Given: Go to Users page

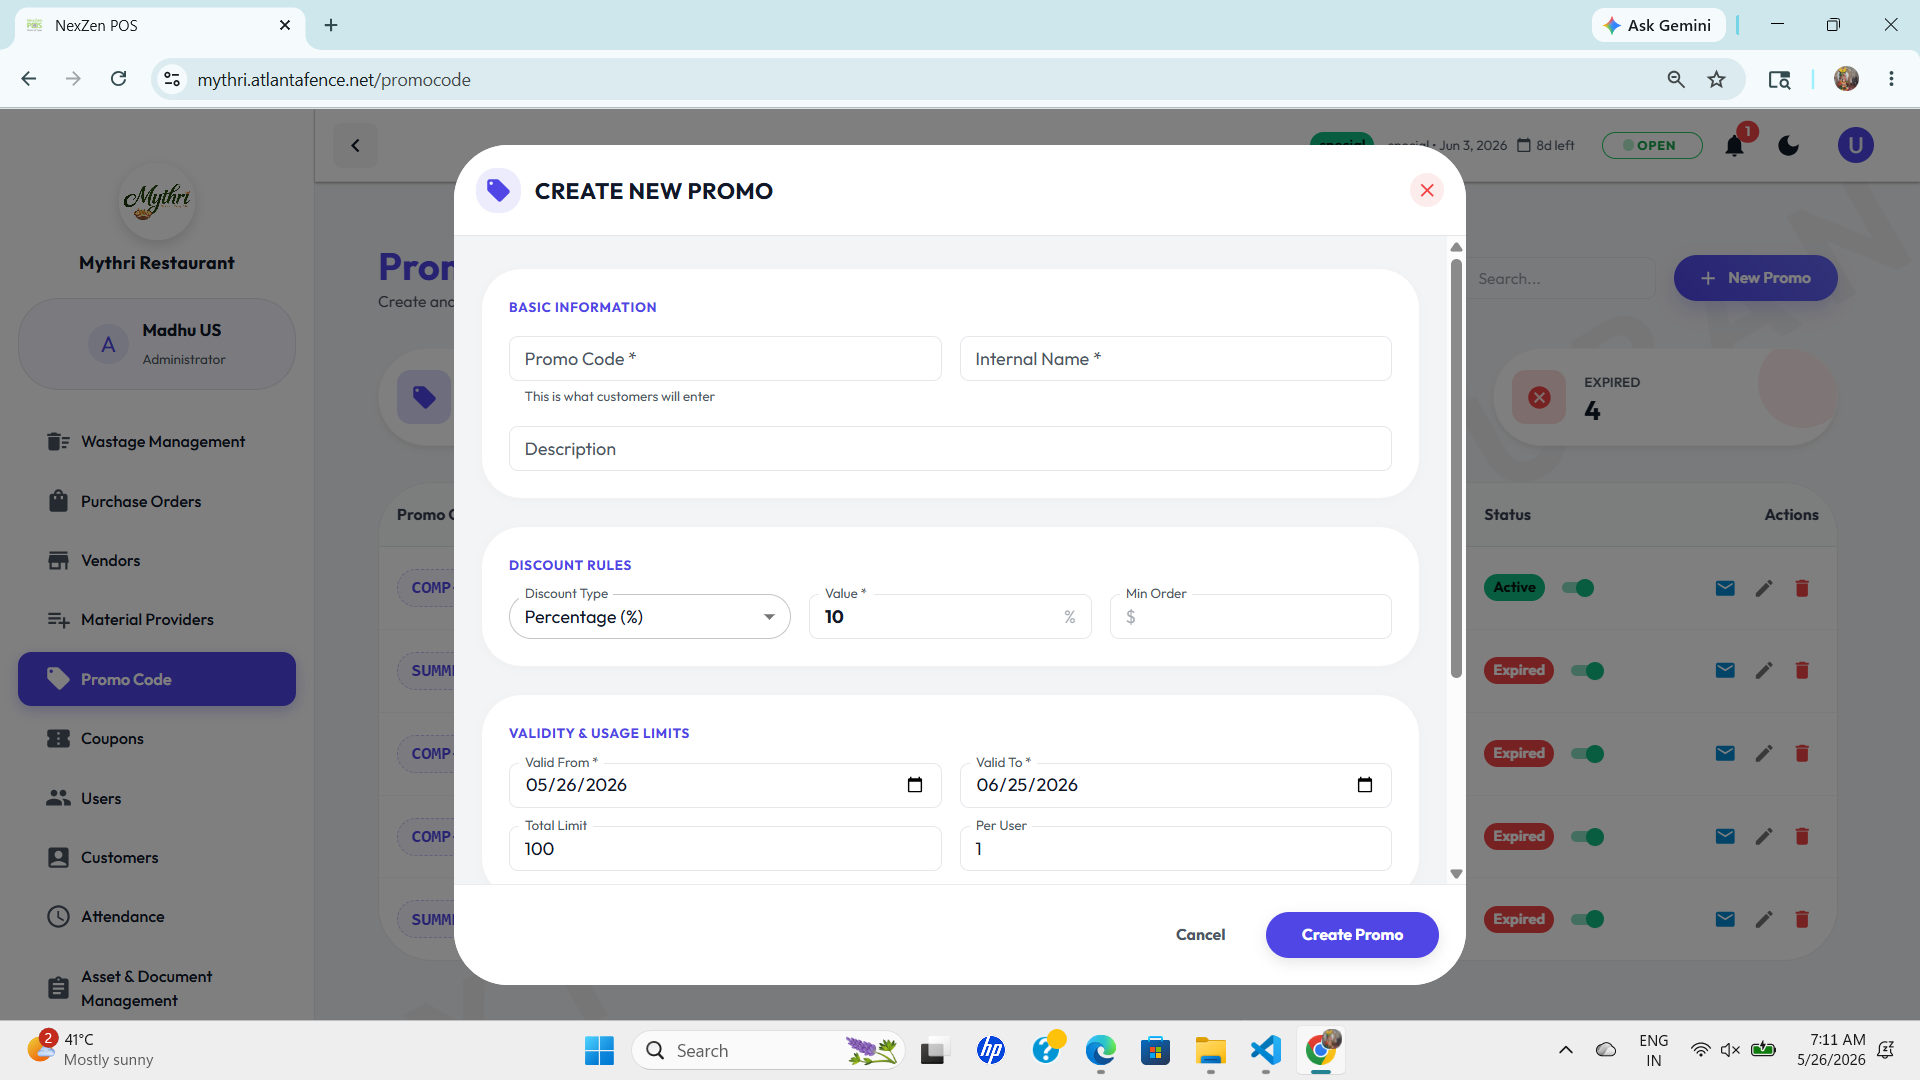Looking at the screenshot, I should [157, 798].
